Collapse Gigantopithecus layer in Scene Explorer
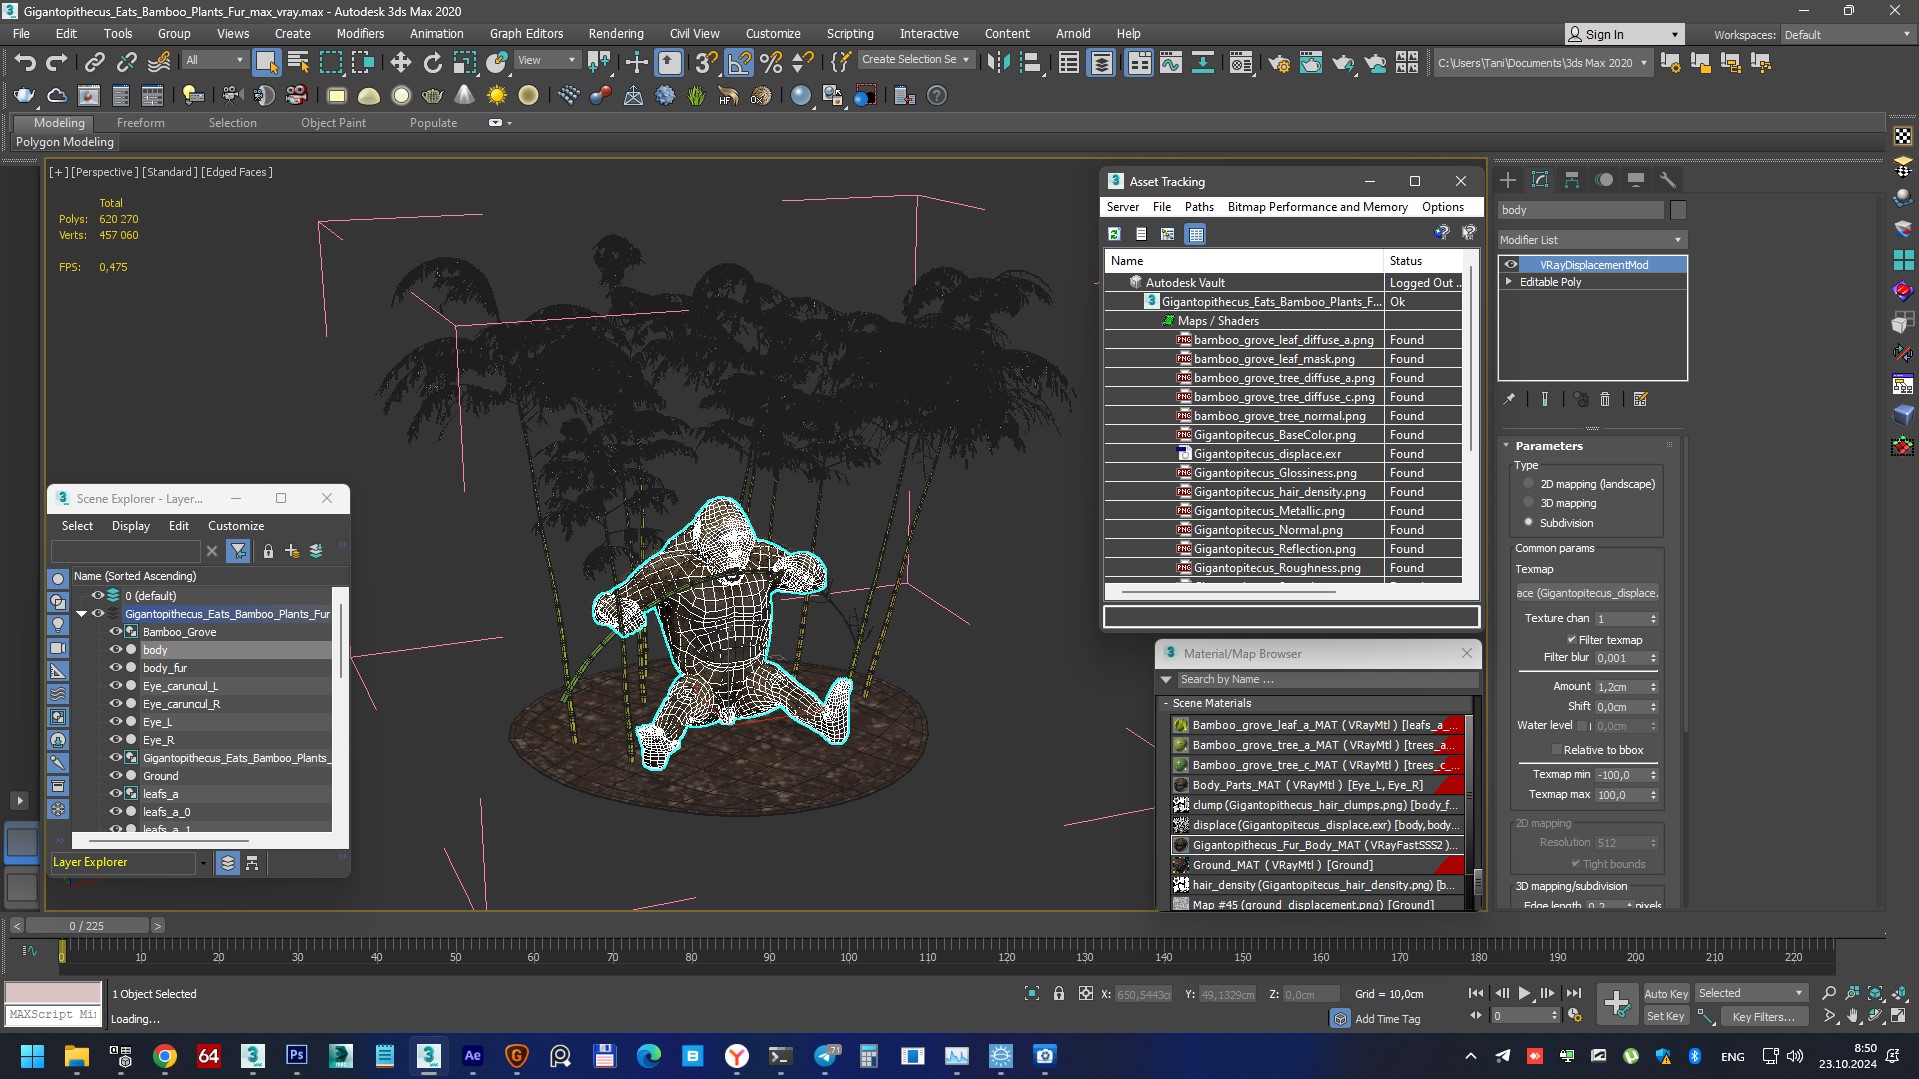 82,614
